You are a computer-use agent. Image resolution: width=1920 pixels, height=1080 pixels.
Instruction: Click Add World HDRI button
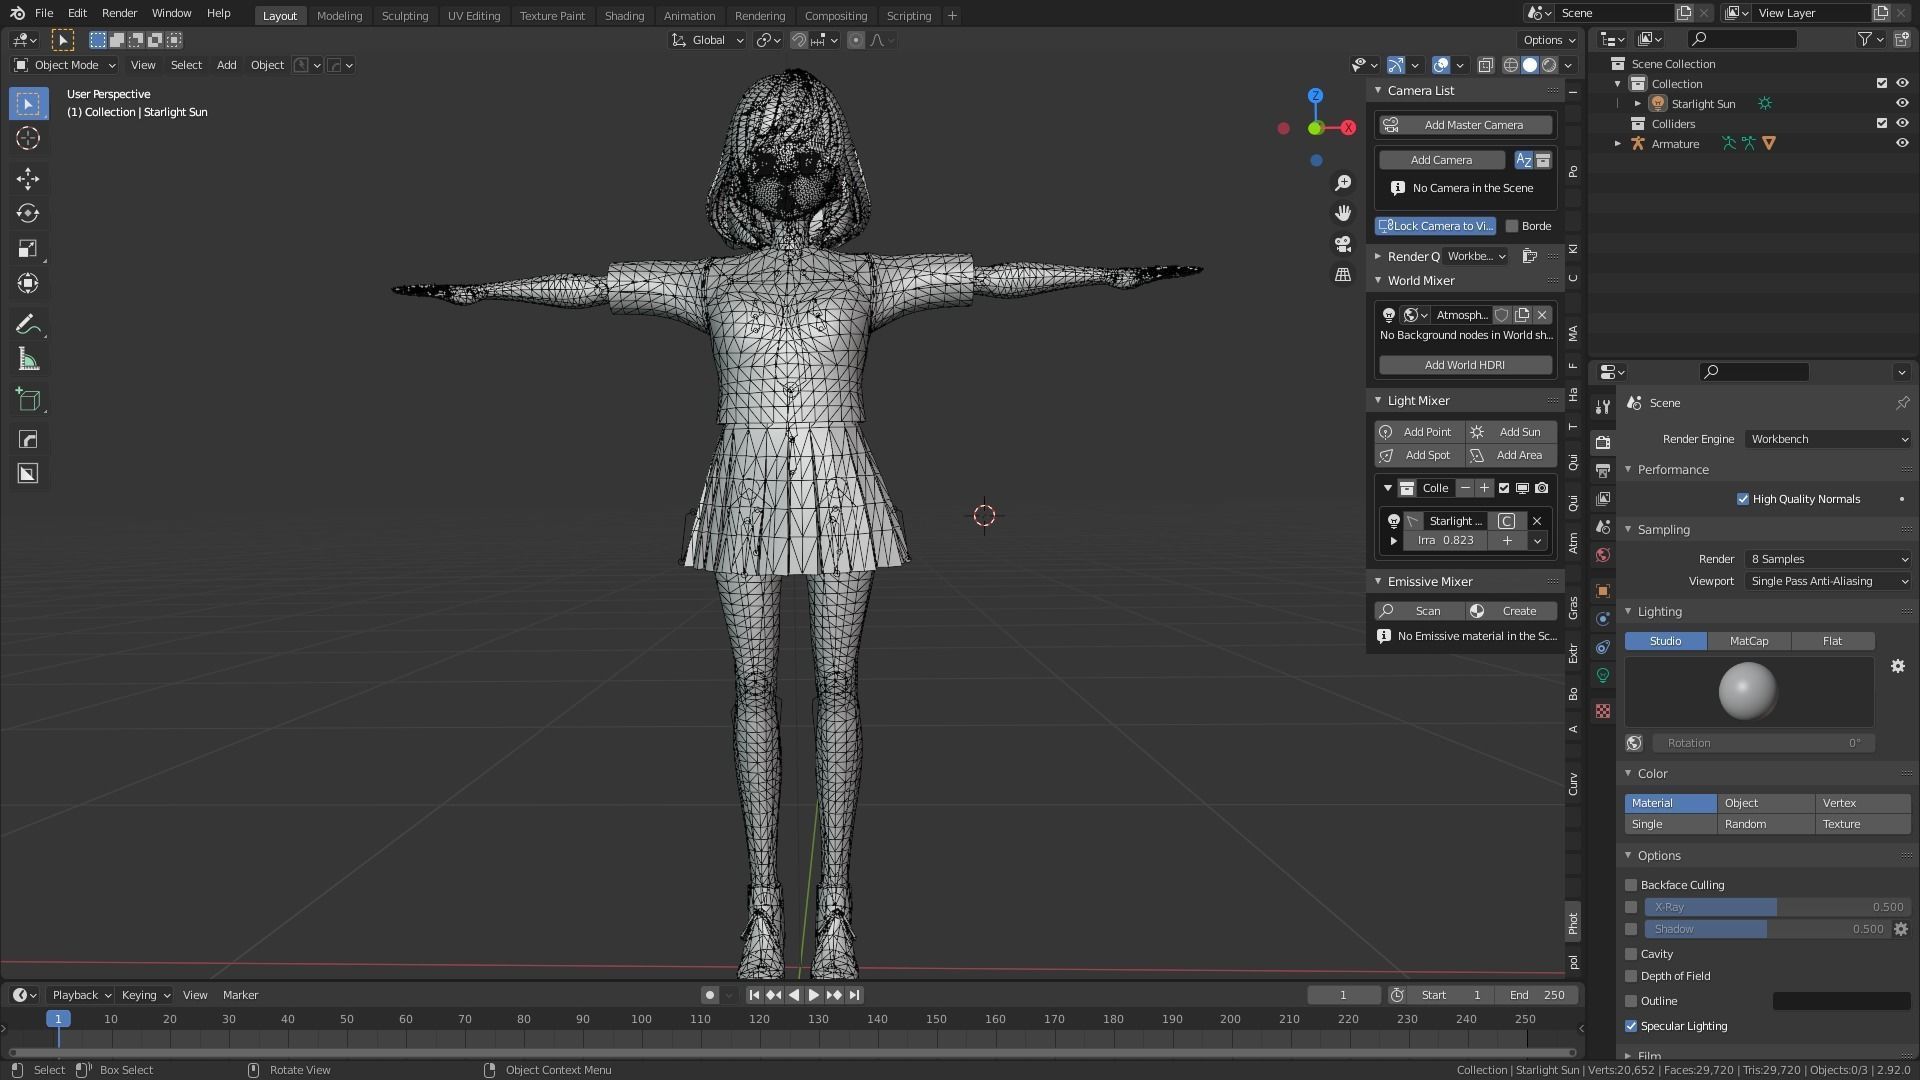click(1465, 365)
